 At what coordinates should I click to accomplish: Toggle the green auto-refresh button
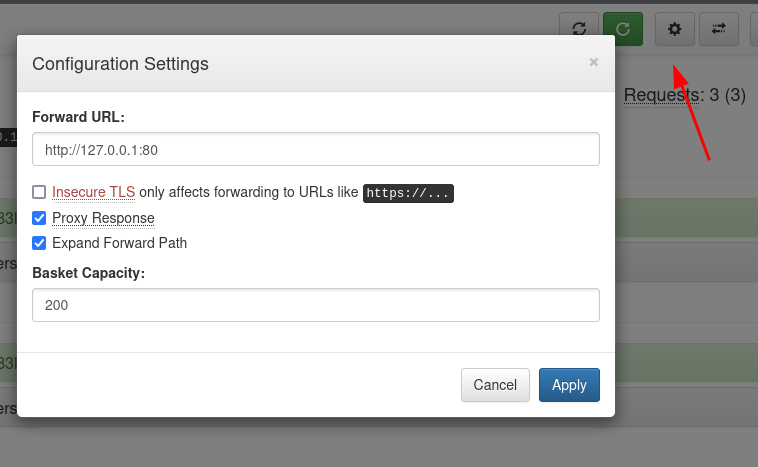(623, 29)
